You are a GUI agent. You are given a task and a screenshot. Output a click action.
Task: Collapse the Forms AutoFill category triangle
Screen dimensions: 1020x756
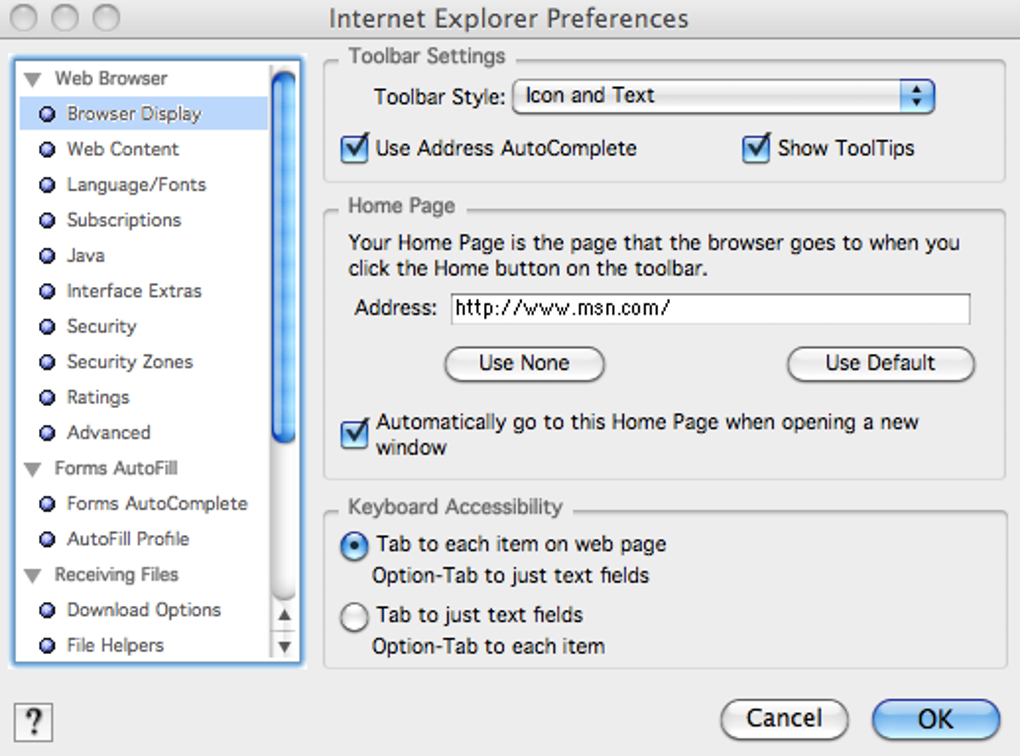tap(33, 469)
